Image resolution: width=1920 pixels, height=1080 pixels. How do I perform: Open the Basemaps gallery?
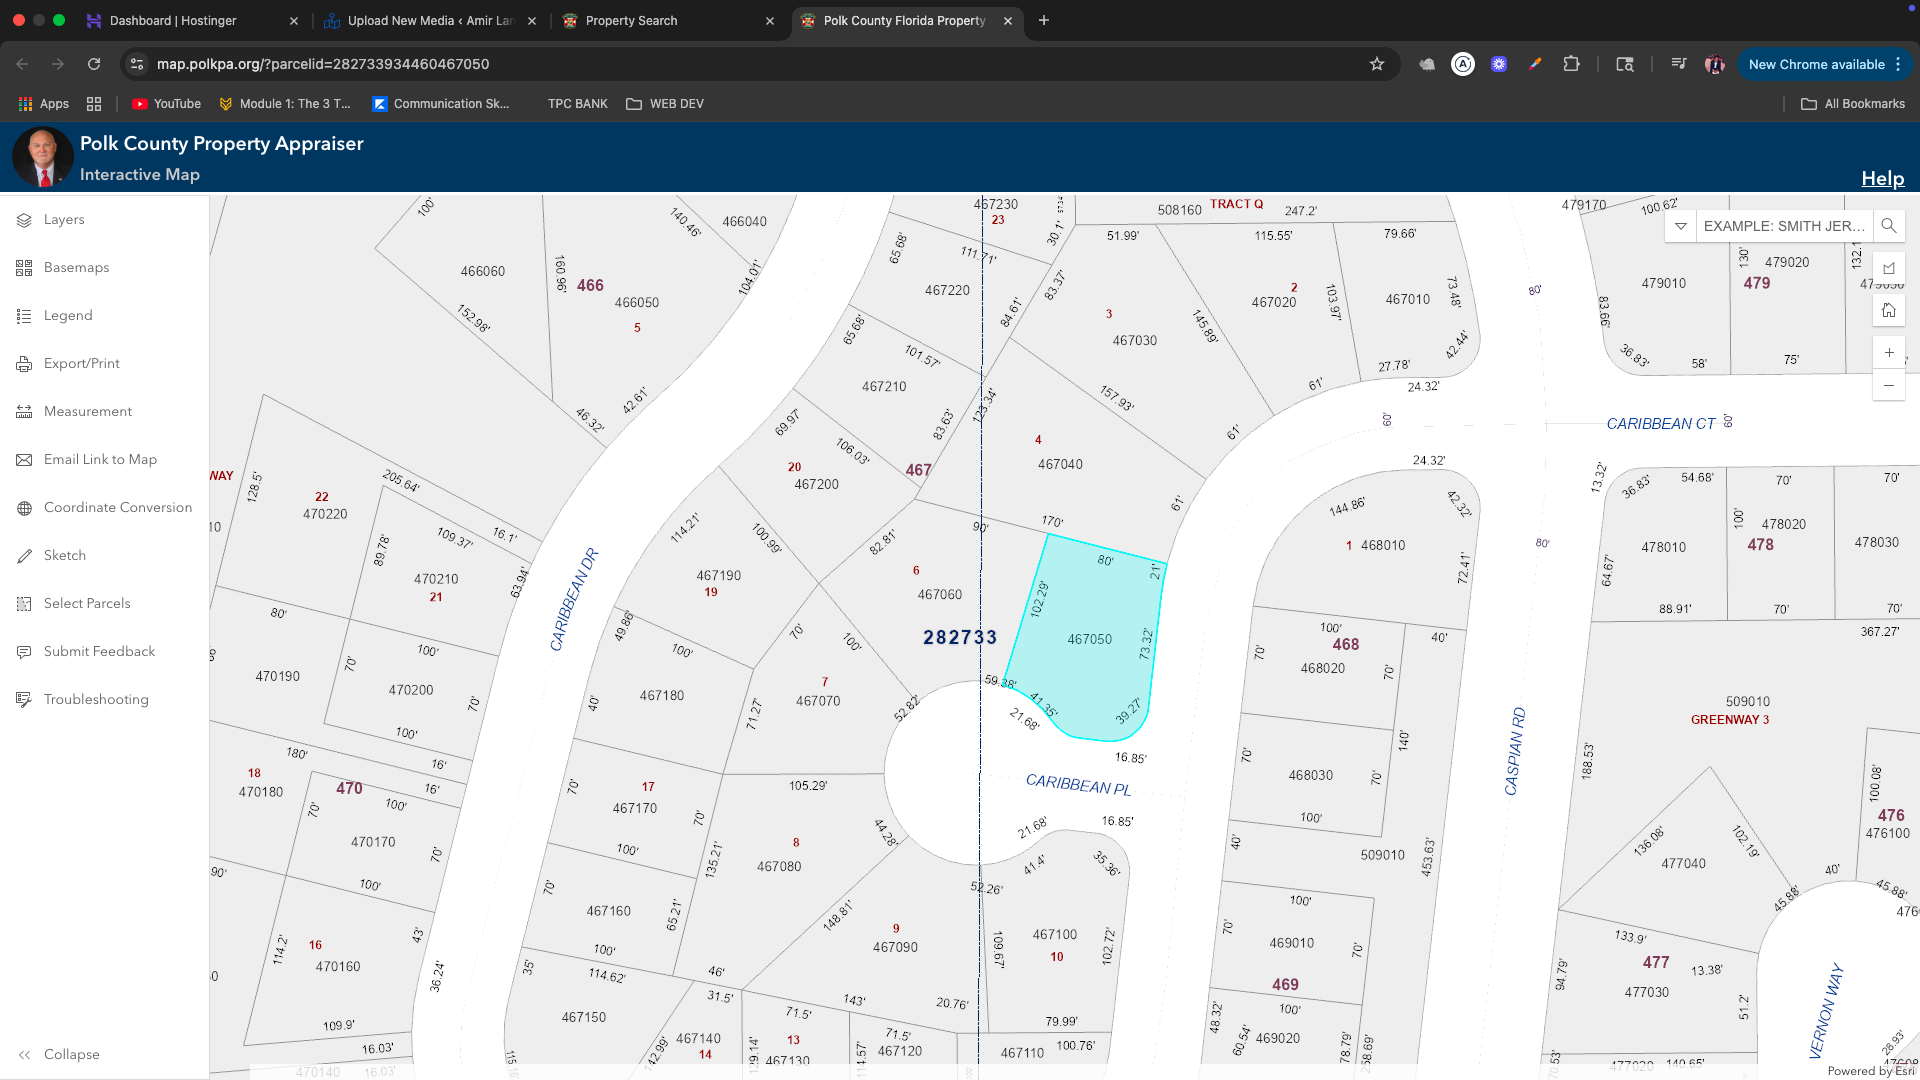click(x=76, y=268)
